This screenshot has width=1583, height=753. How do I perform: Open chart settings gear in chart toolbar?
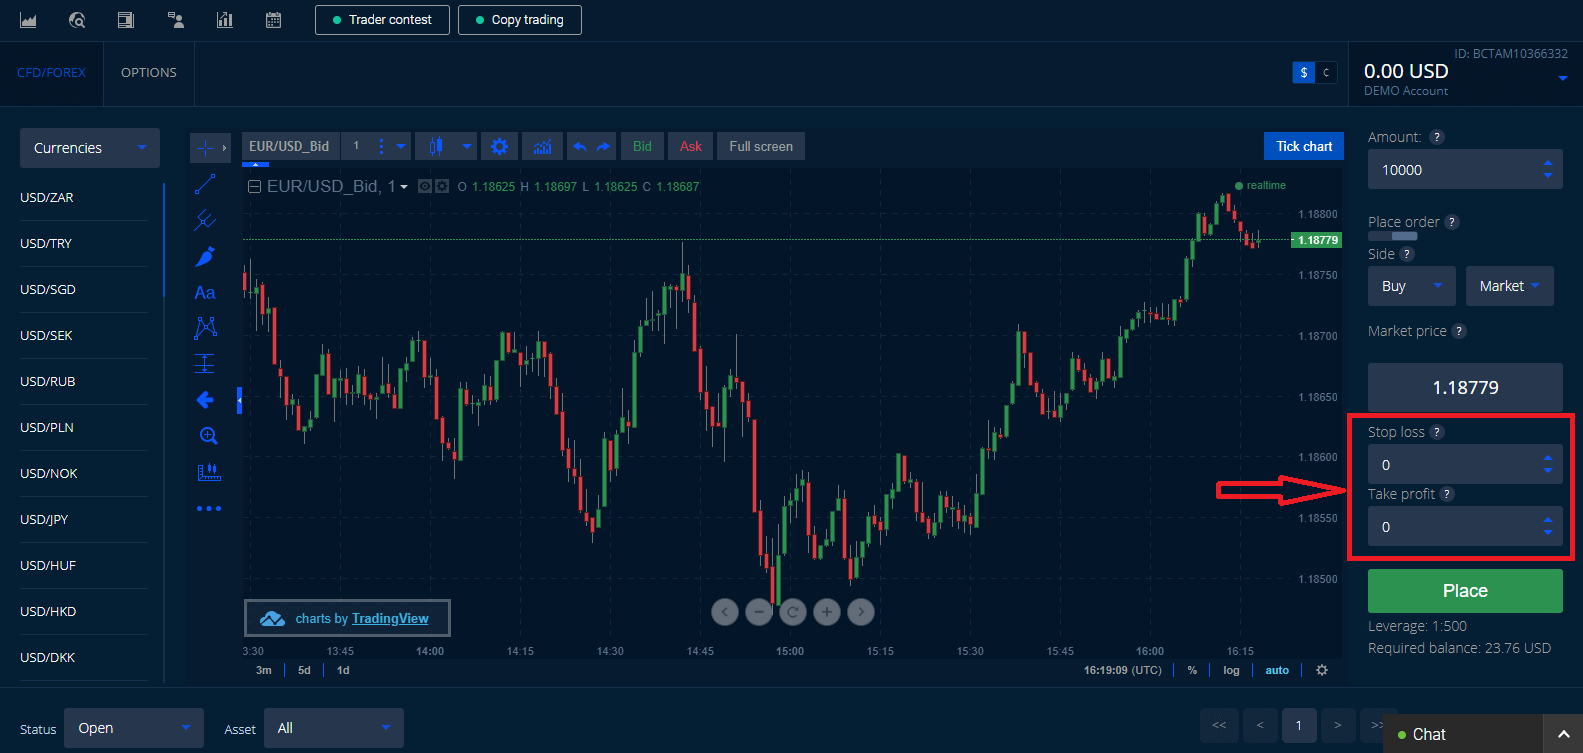point(500,147)
